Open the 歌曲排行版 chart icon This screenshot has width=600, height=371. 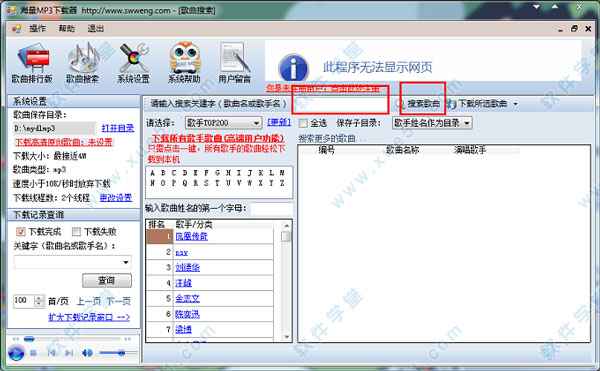tap(33, 58)
